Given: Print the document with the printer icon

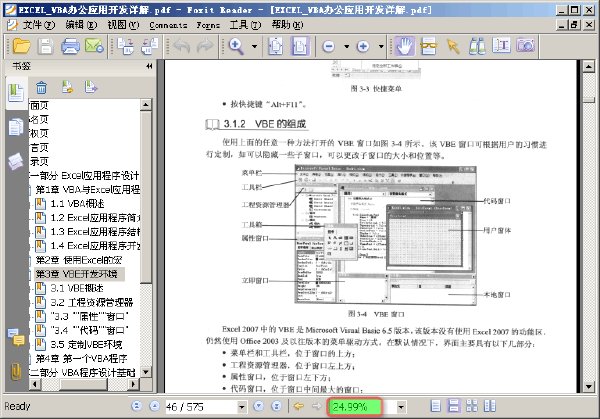Looking at the screenshot, I should point(70,46).
